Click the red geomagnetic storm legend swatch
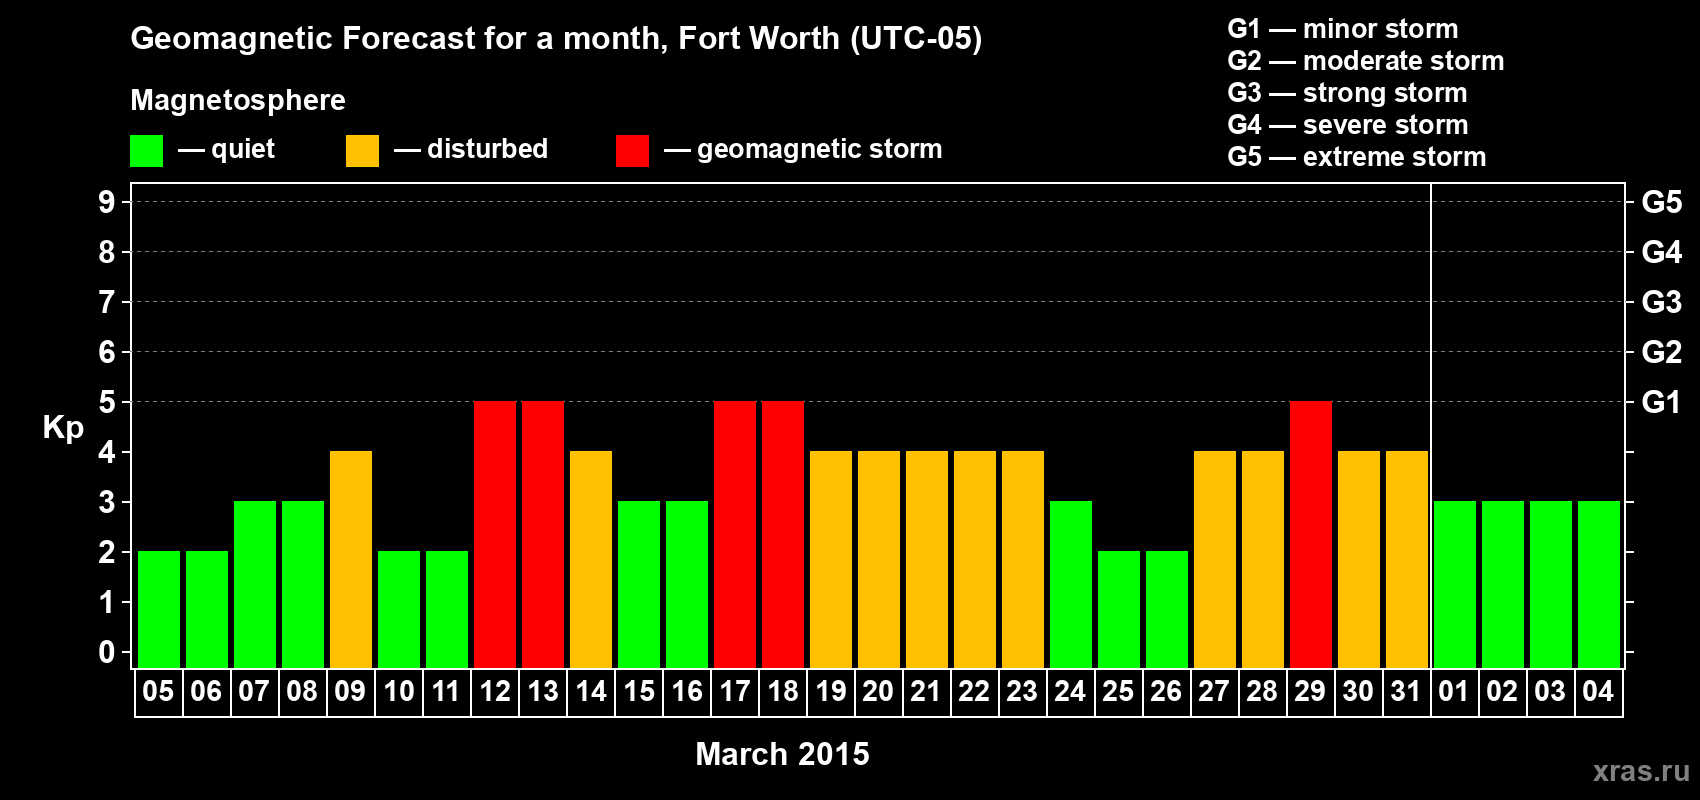The image size is (1700, 800). coord(632,151)
